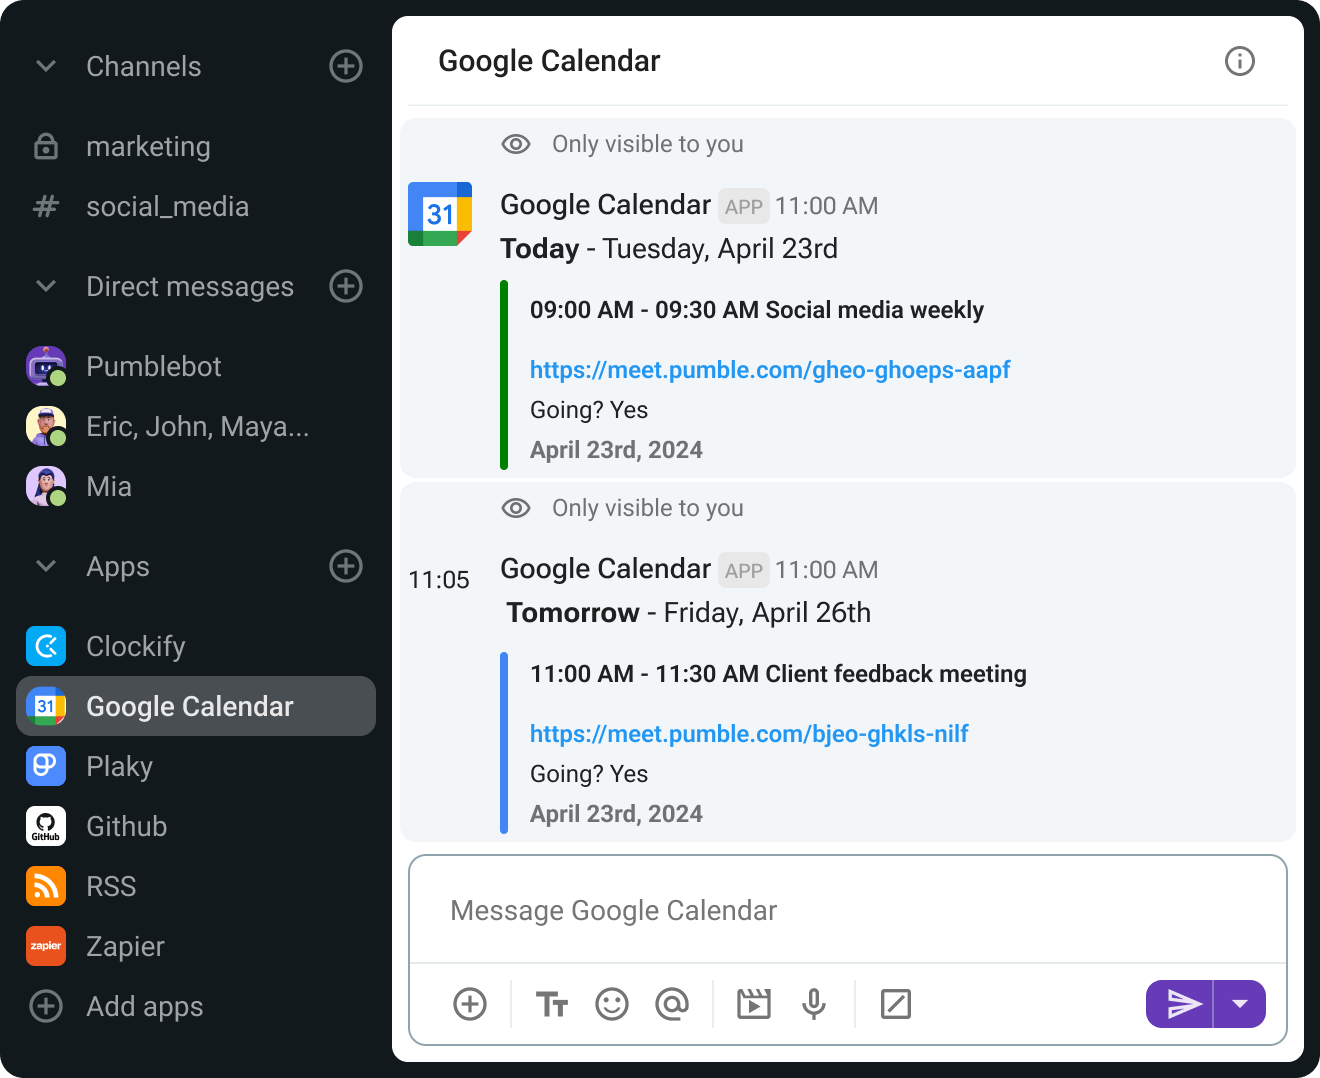
Task: Click the Google Calendar sender name in tomorrow's message
Action: click(x=605, y=569)
